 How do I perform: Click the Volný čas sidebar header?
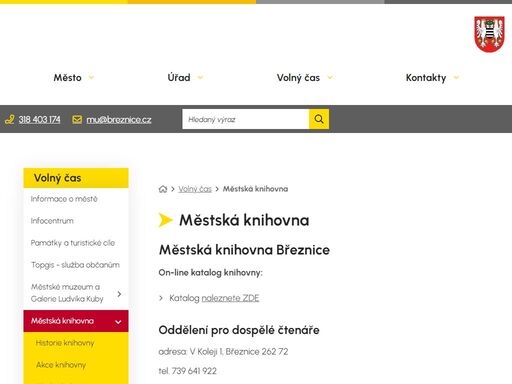point(76,178)
